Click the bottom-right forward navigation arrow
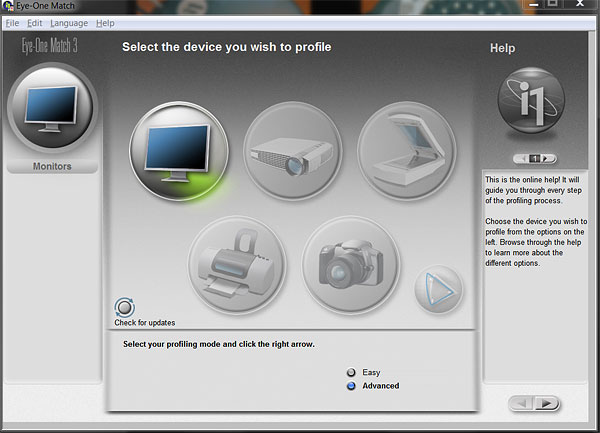Screen dimensions: 600x433 coord(546,403)
